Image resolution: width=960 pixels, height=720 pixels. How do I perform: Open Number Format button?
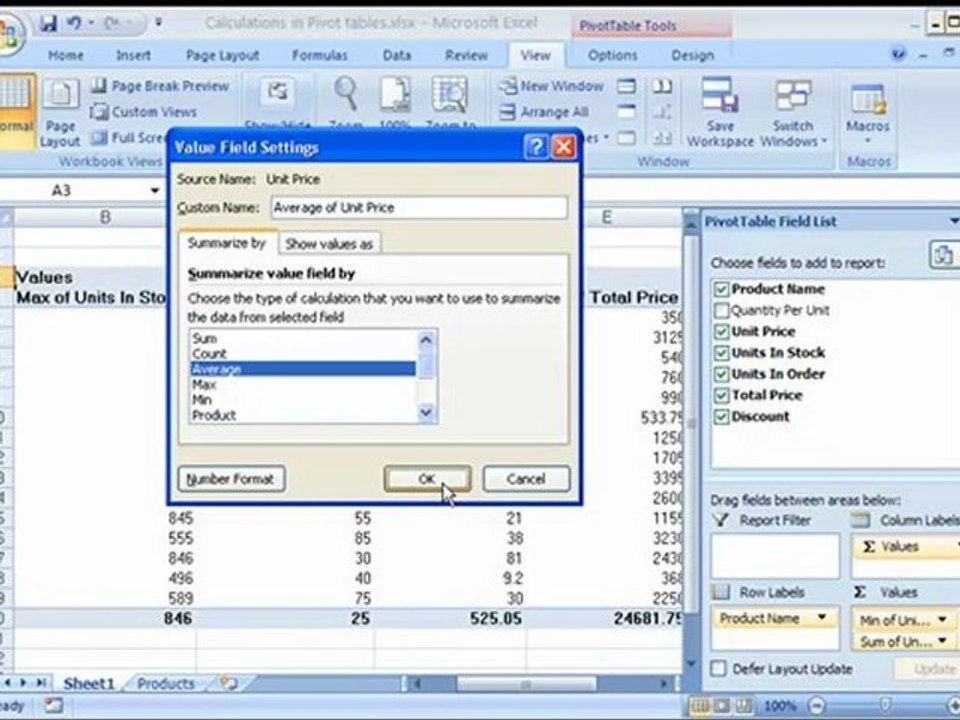tap(231, 479)
